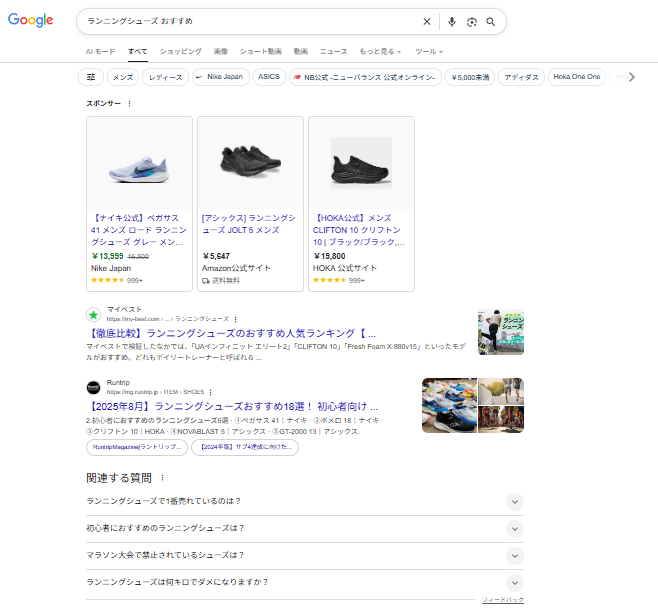Screen dimensions: 658x616
Task: Expand 初心者におすすめのランニングシューズは question
Action: (x=514, y=528)
